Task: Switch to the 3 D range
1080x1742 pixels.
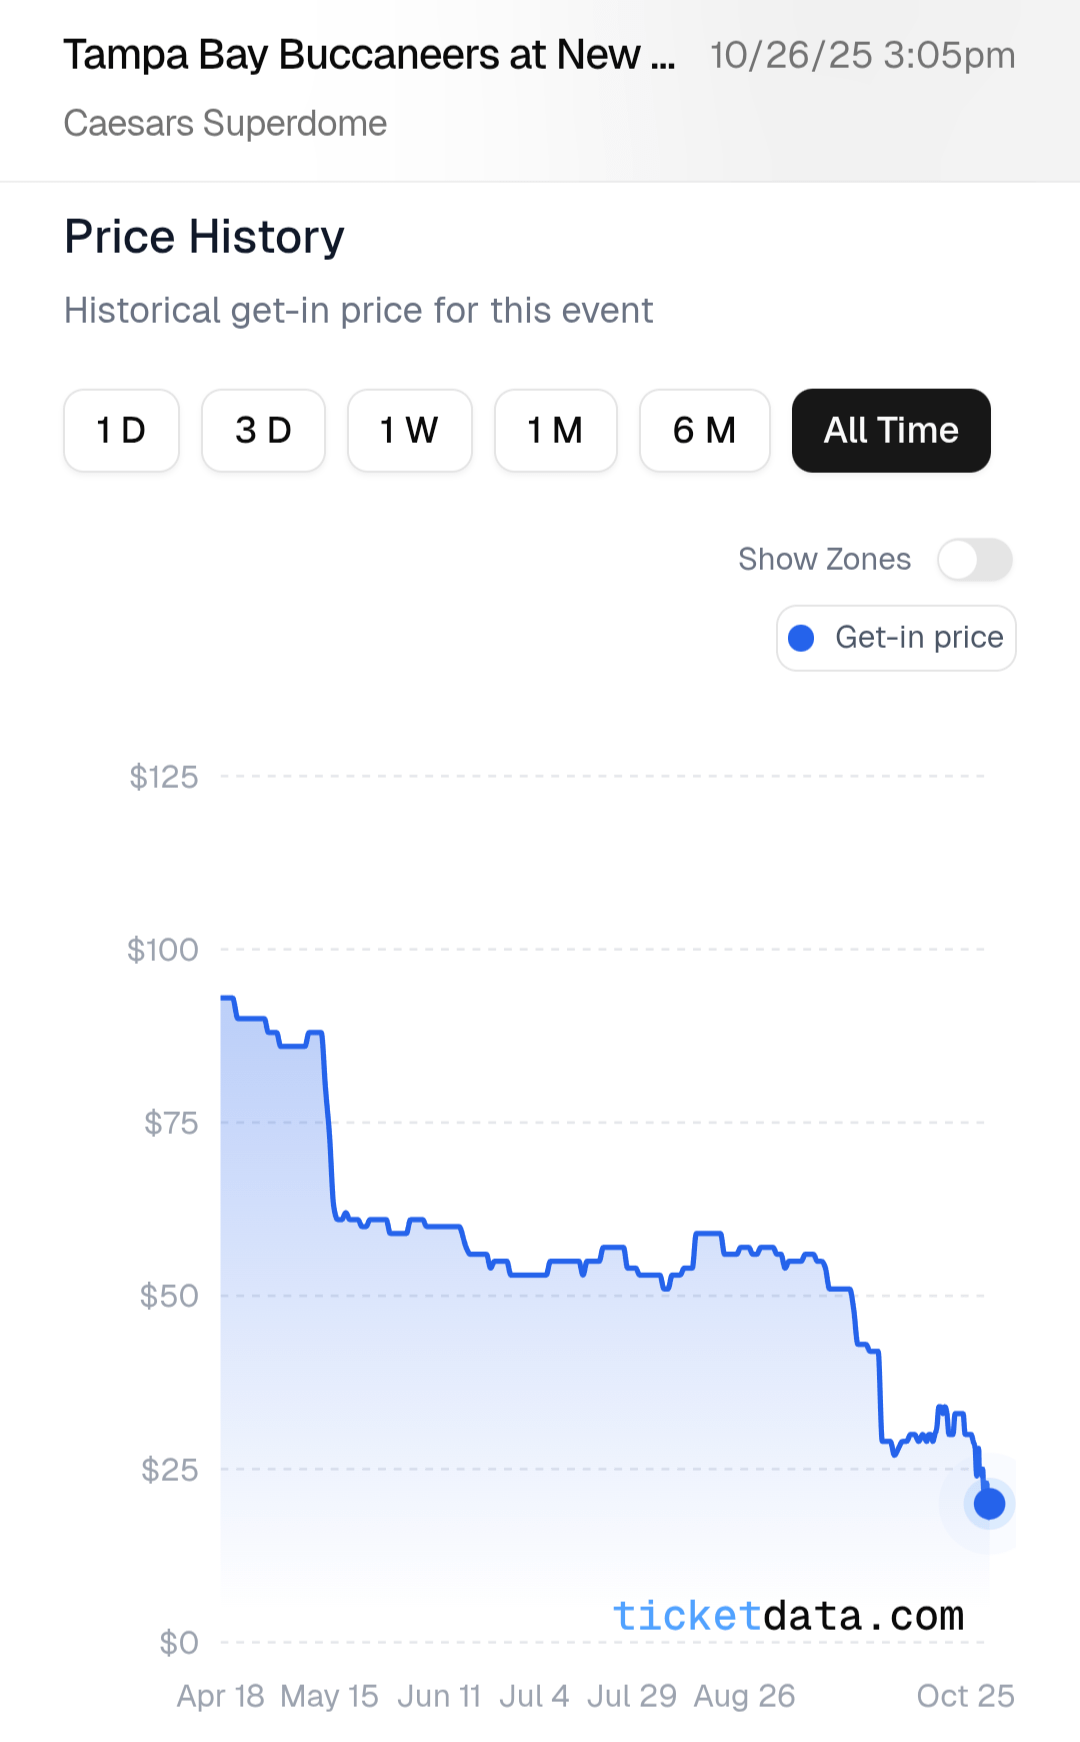Action: (x=263, y=430)
